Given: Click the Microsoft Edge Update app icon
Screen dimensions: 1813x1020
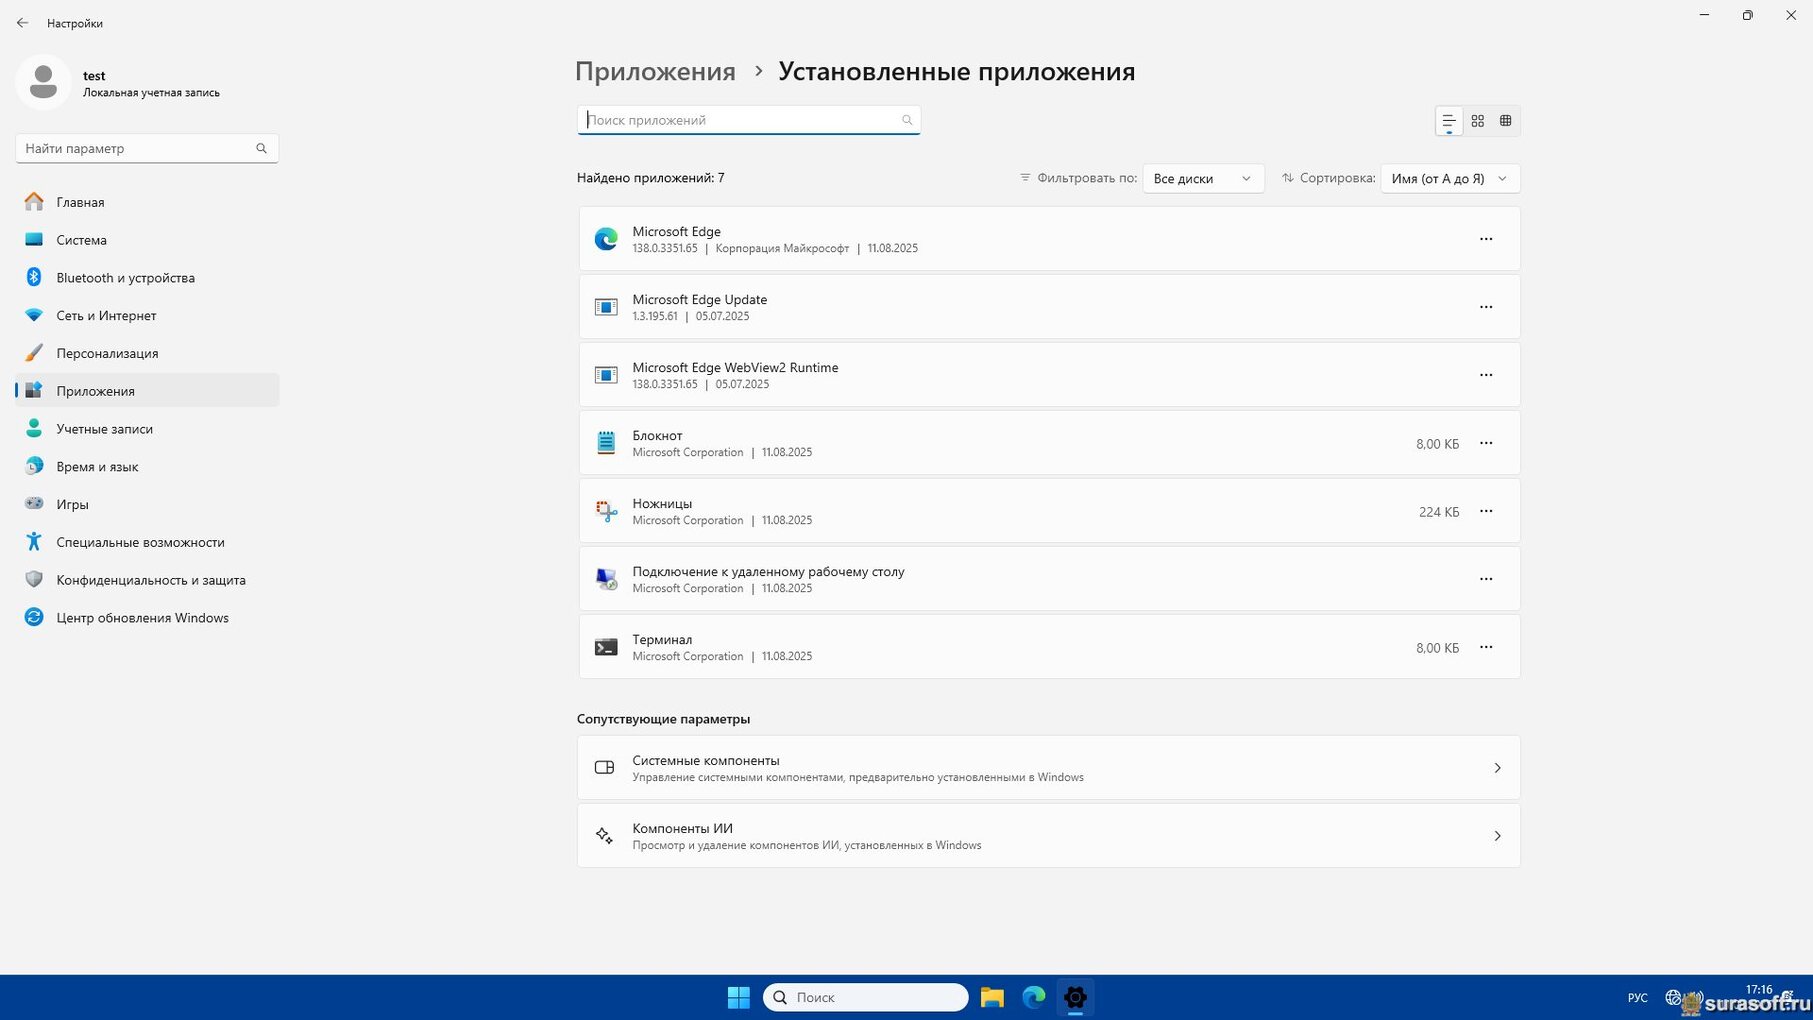Looking at the screenshot, I should (x=606, y=307).
